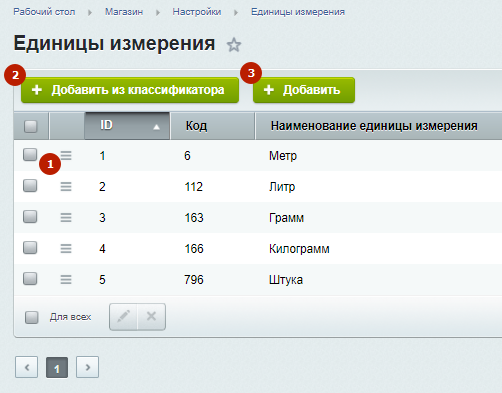Check the box for the Килограмм row
Image resolution: width=502 pixels, height=393 pixels.
[30, 247]
